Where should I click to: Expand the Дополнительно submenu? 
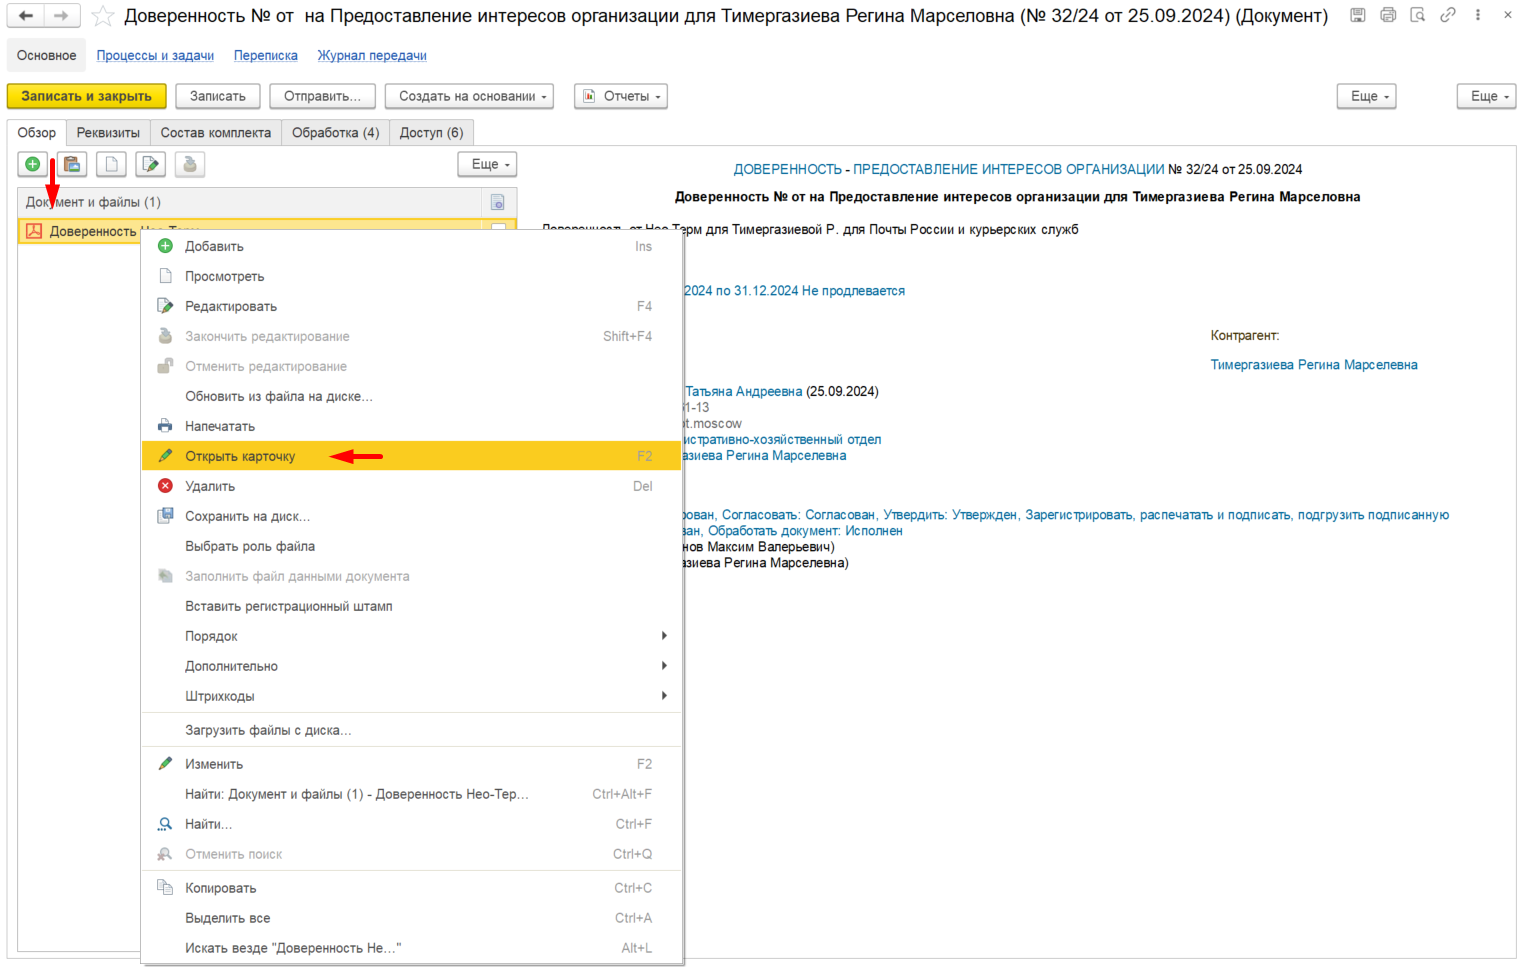pyautogui.click(x=411, y=666)
